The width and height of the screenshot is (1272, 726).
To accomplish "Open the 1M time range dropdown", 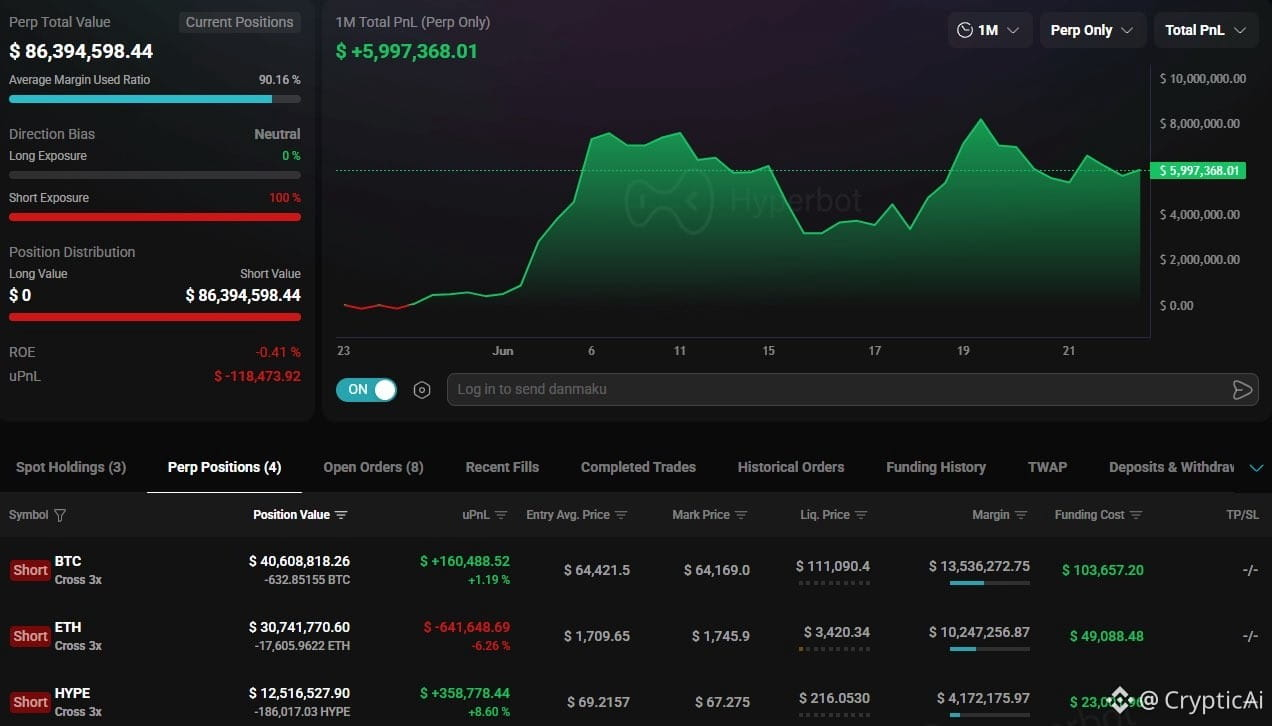I will (x=990, y=30).
